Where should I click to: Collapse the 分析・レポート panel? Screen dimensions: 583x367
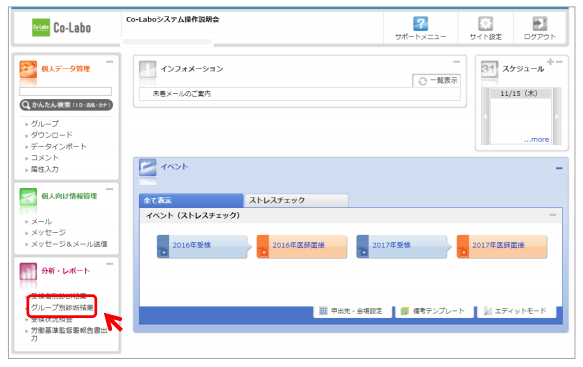109,264
